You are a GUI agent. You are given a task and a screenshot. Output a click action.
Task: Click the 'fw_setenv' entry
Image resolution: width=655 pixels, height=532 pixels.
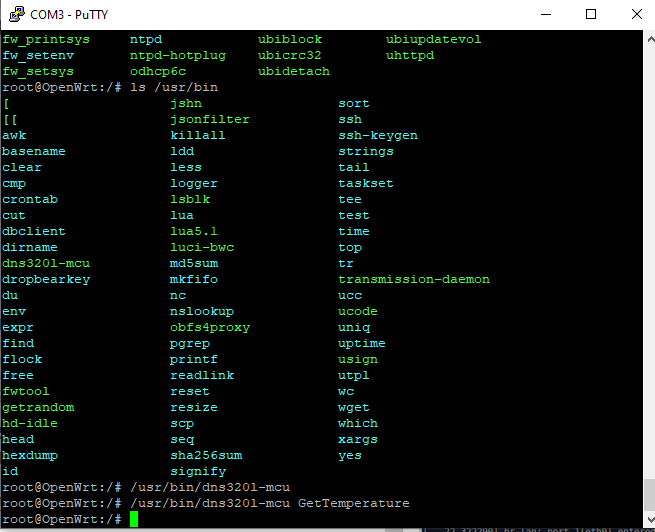(38, 56)
